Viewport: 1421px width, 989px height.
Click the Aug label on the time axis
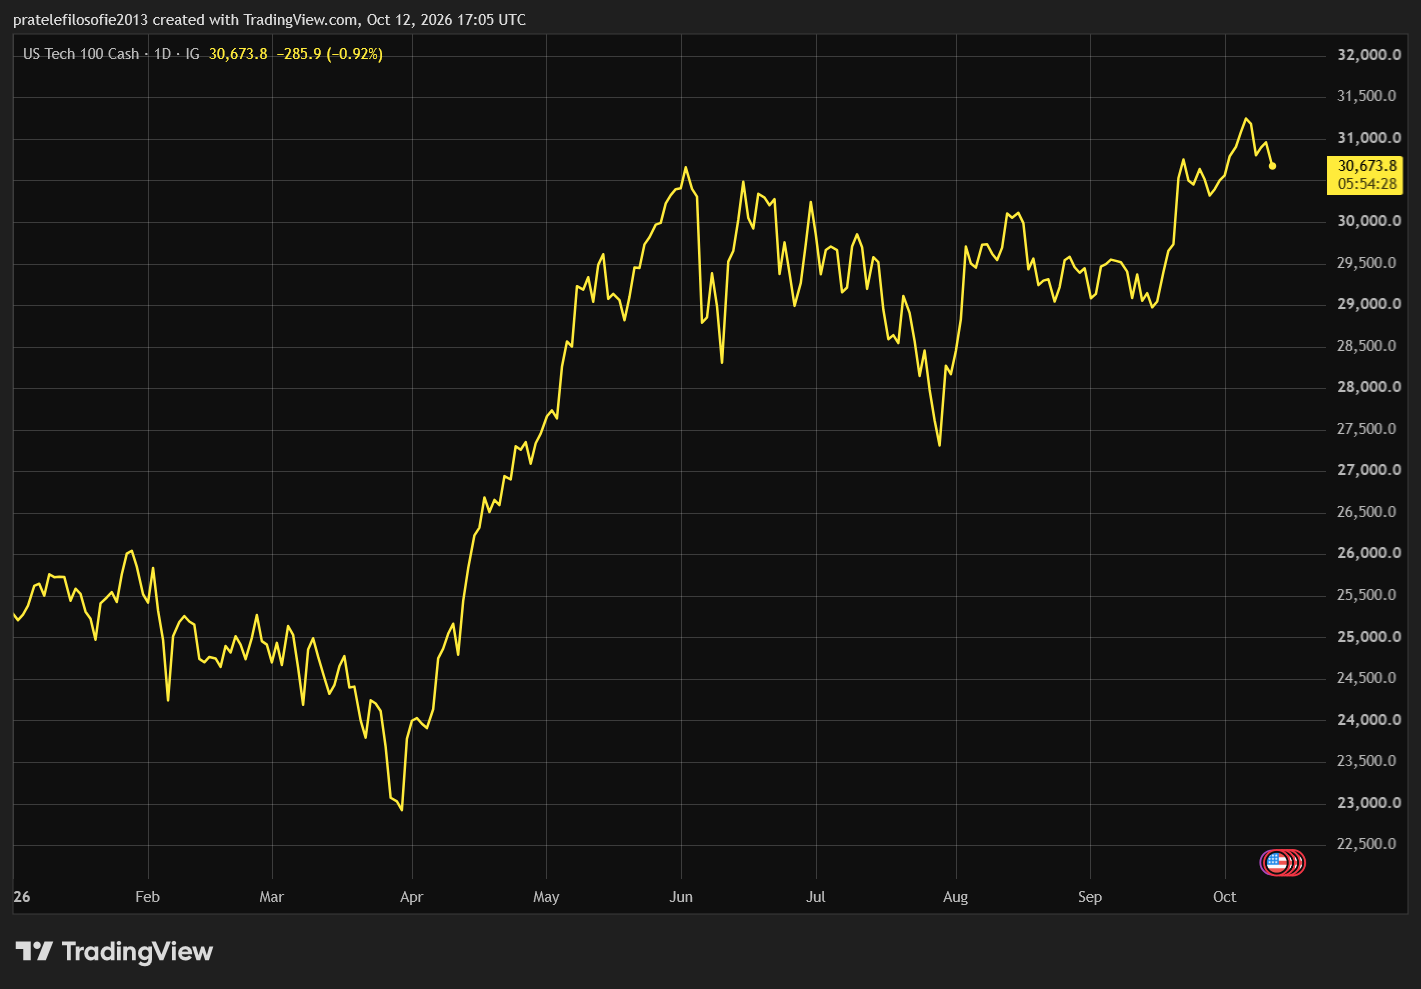click(x=955, y=897)
